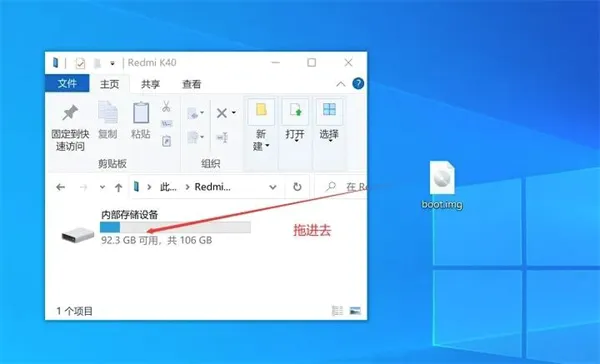The width and height of the screenshot is (600, 364).
Task: Collapse the ribbon with the chevron
Action: [341, 84]
